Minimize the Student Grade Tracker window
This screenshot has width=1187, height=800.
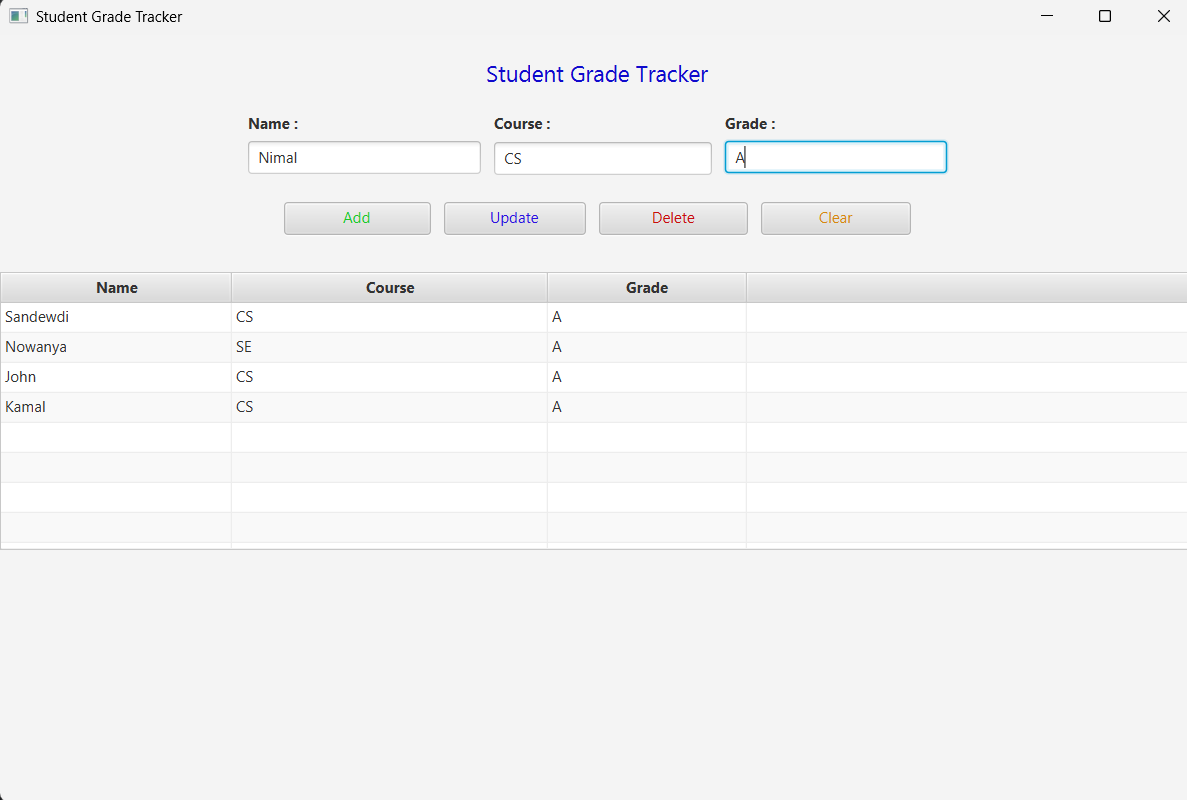[x=1047, y=16]
